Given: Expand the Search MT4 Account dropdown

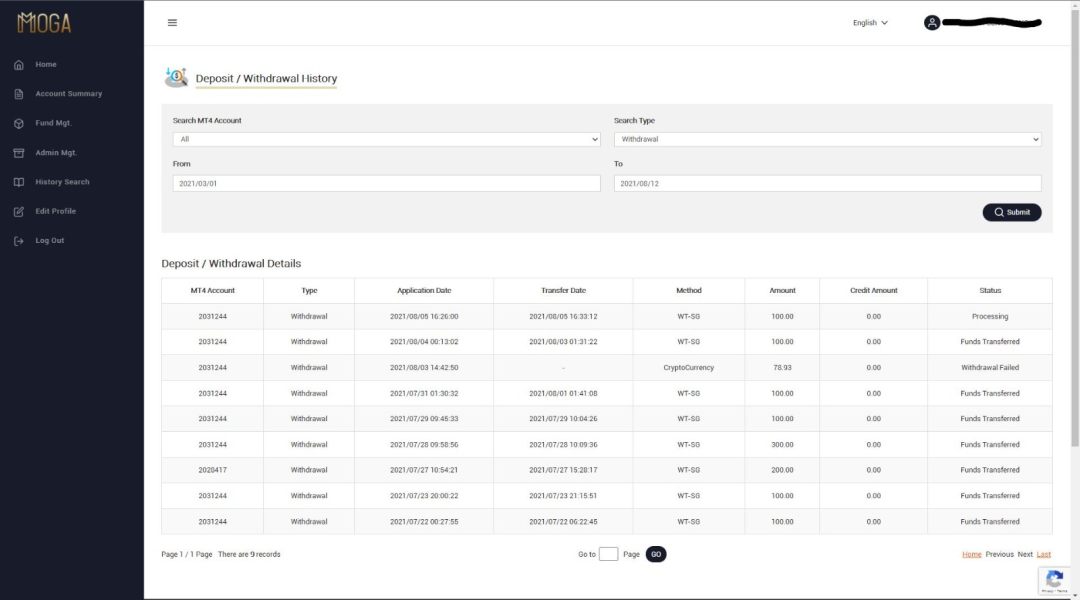Looking at the screenshot, I should 386,140.
